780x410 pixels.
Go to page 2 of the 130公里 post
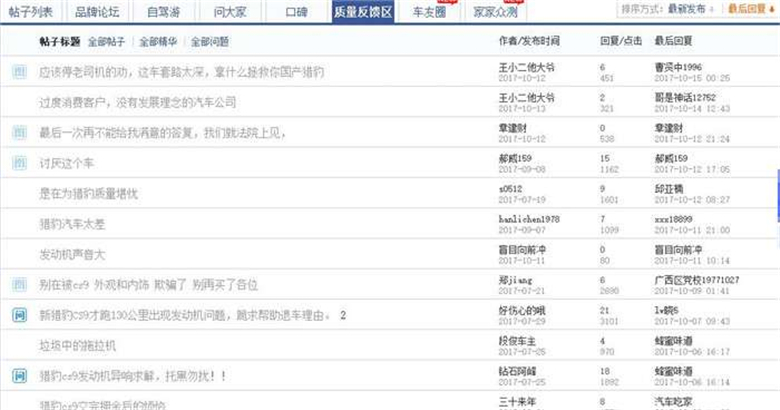click(x=343, y=315)
